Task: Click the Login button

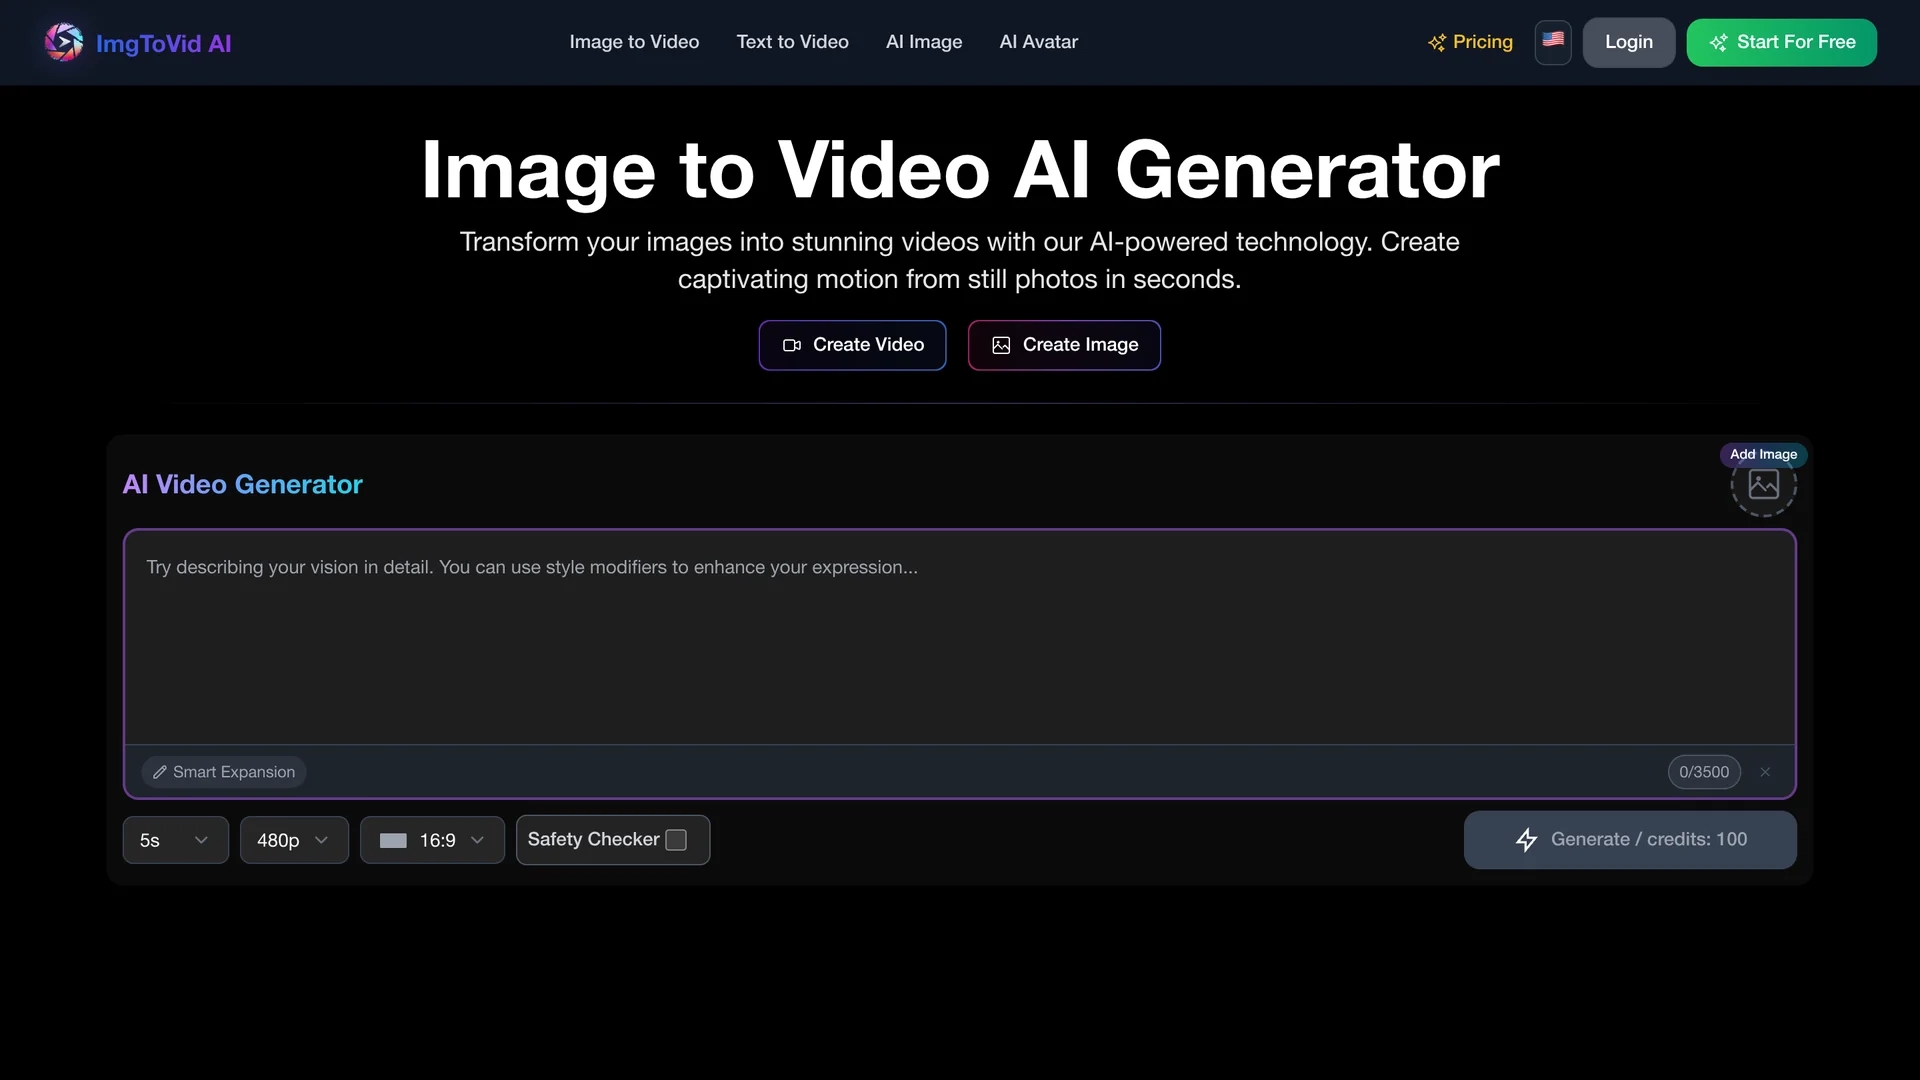Action: [x=1628, y=42]
